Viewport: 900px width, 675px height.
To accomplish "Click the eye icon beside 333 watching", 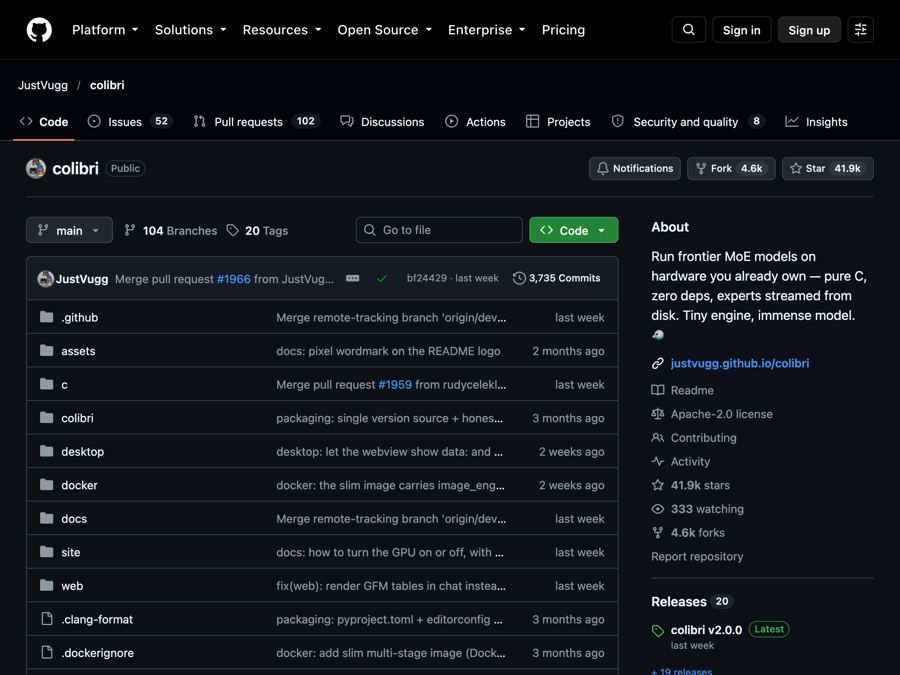I will pos(658,509).
